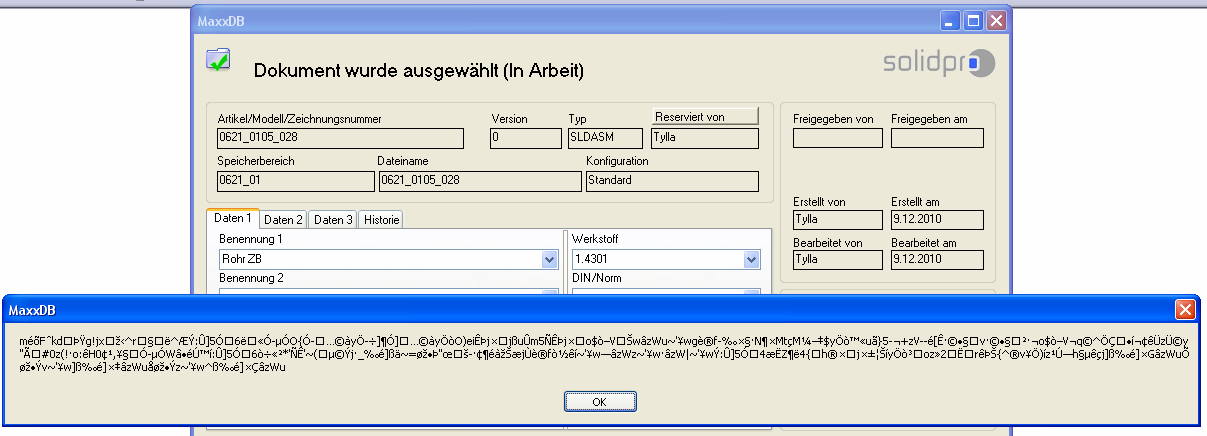Minimize the MaxxDB main window

(952, 19)
